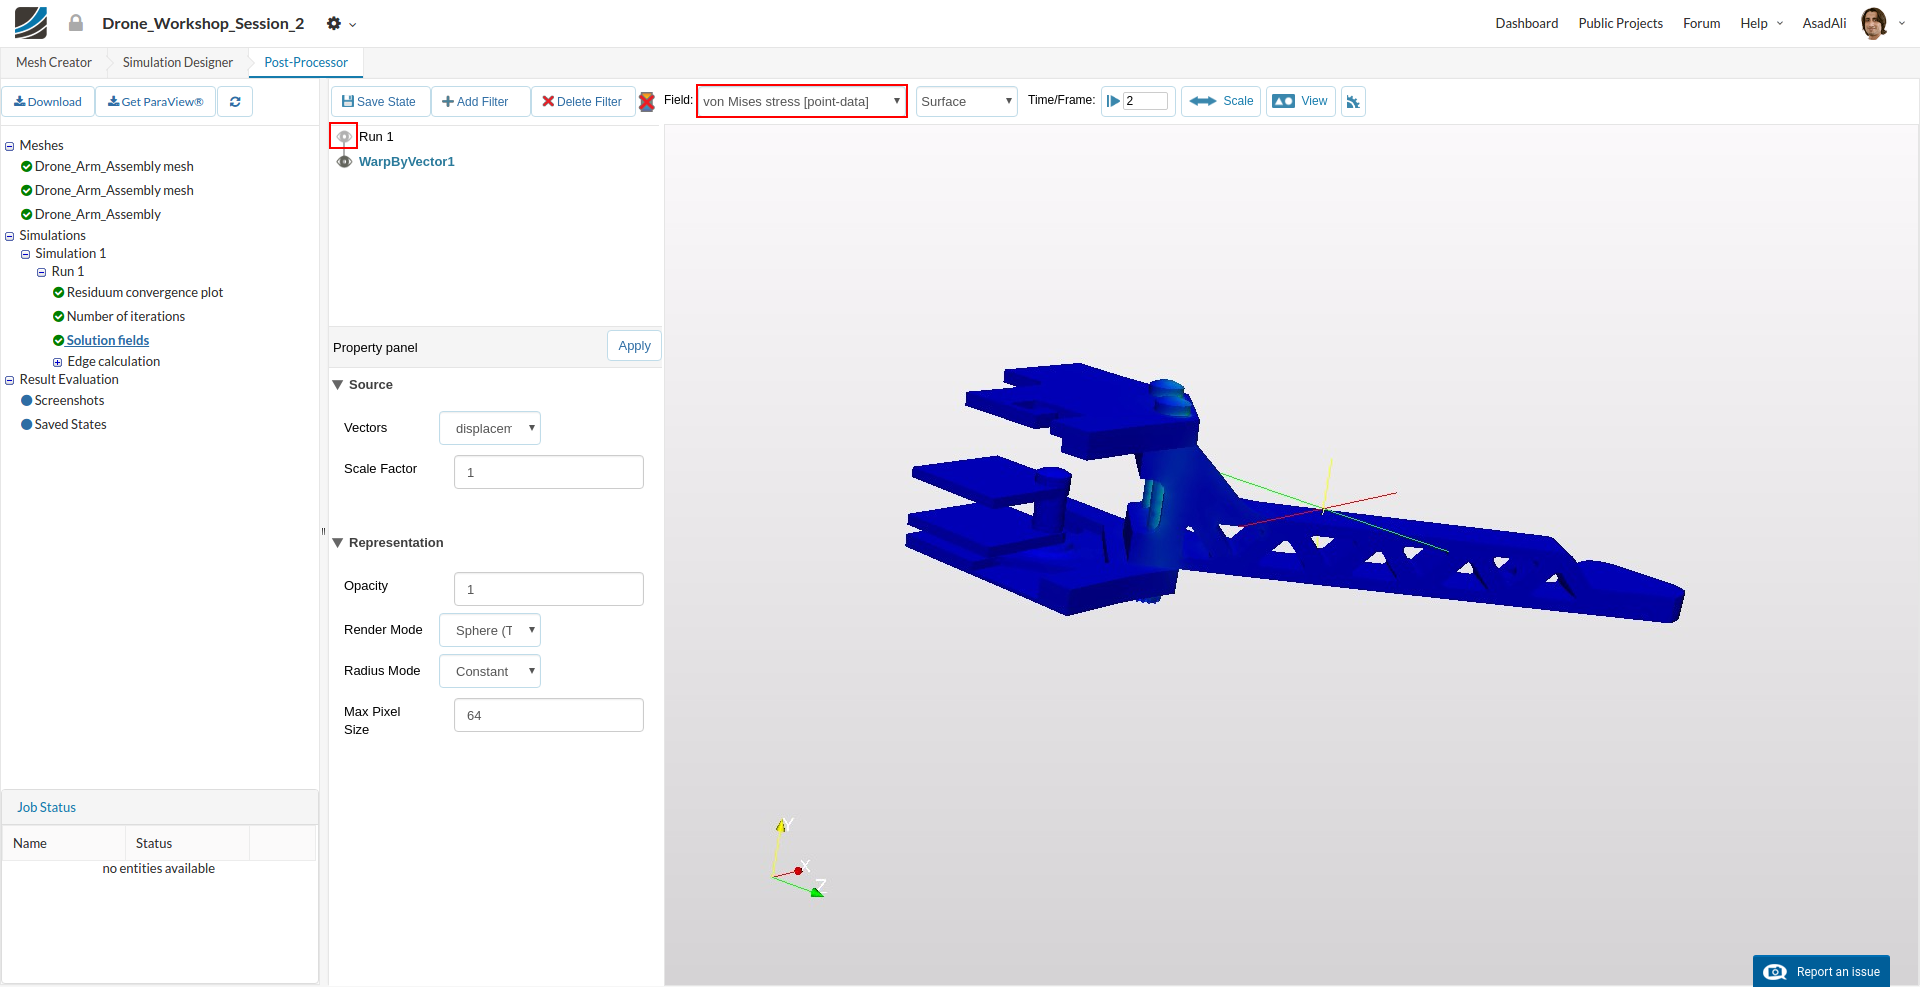This screenshot has width=1920, height=987.
Task: Click the XYZ orientation axes widget
Action: tap(799, 859)
